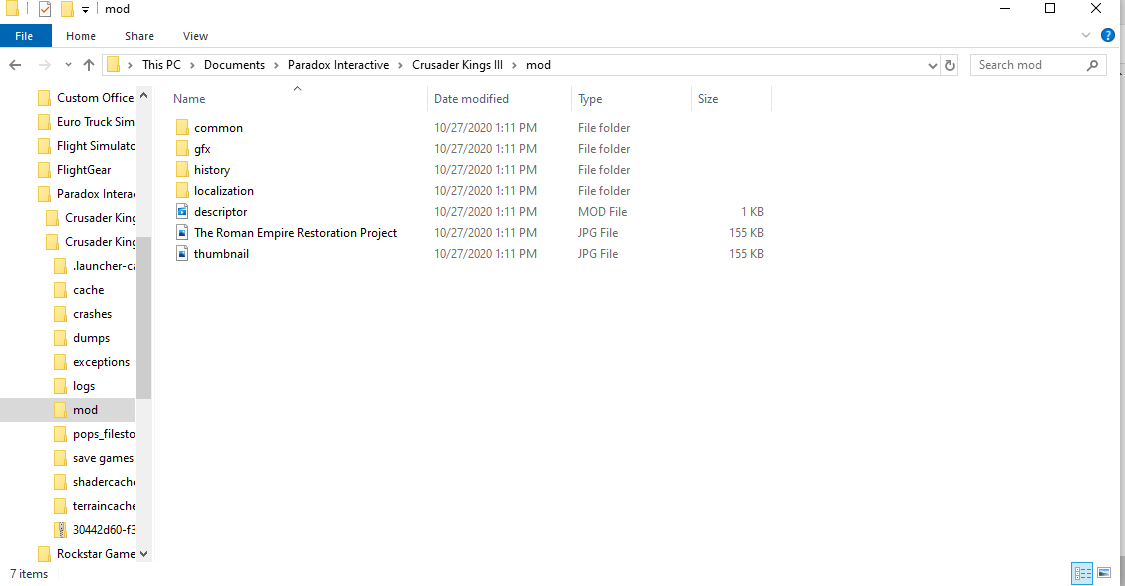Click inside the Search mod field
This screenshot has width=1125, height=586.
coord(1028,65)
